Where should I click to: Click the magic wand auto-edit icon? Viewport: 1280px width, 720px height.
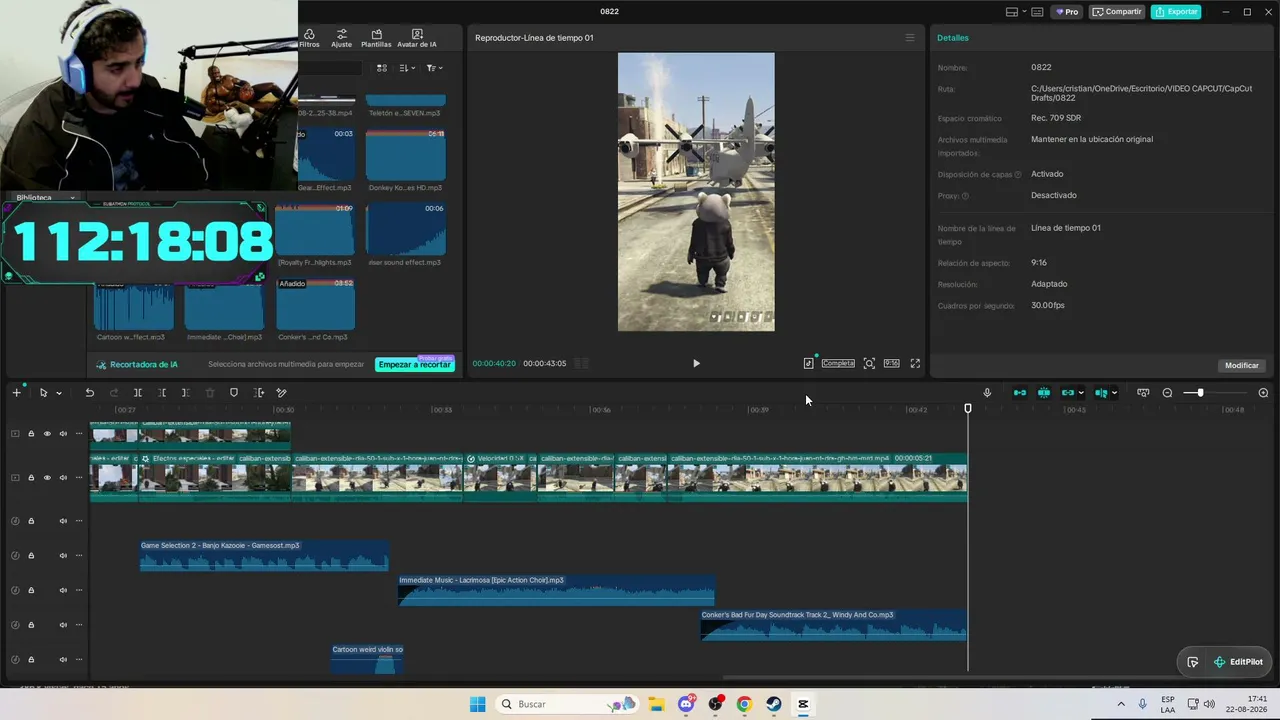point(282,393)
